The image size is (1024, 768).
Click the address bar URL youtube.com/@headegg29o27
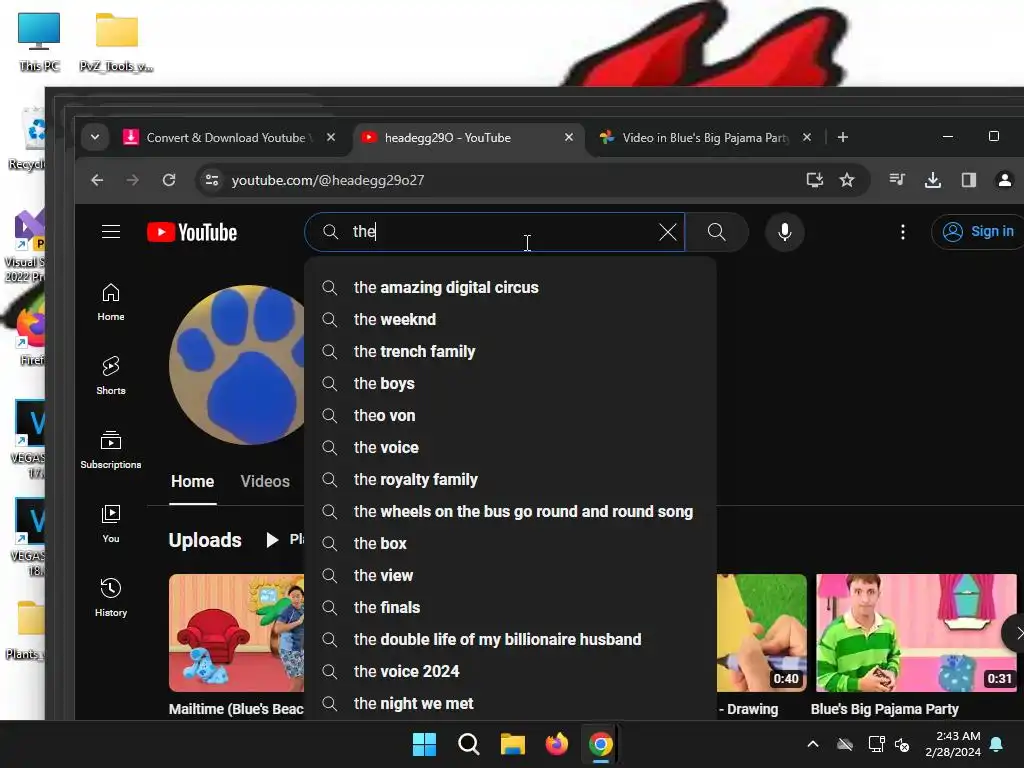point(328,180)
